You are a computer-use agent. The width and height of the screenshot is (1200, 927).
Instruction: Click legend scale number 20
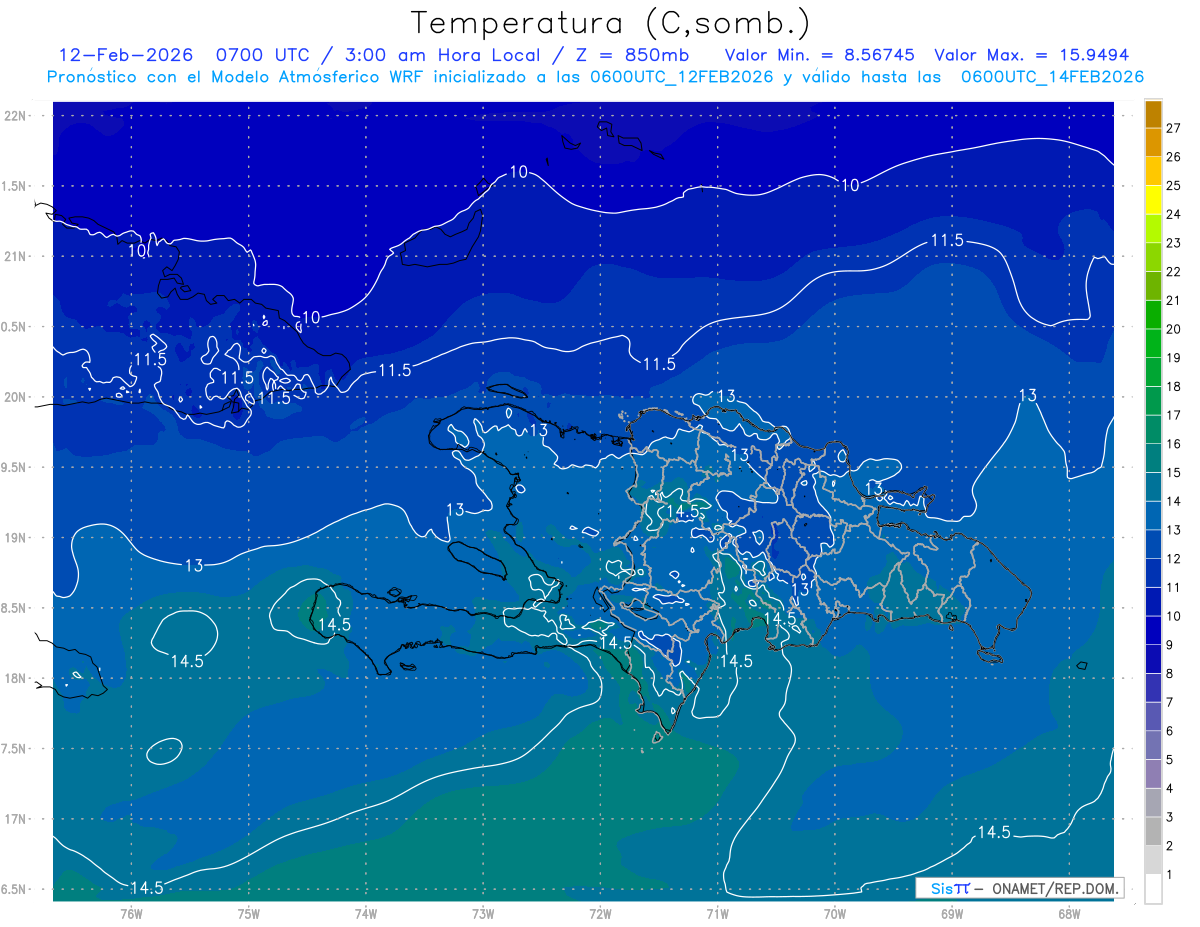[1174, 329]
